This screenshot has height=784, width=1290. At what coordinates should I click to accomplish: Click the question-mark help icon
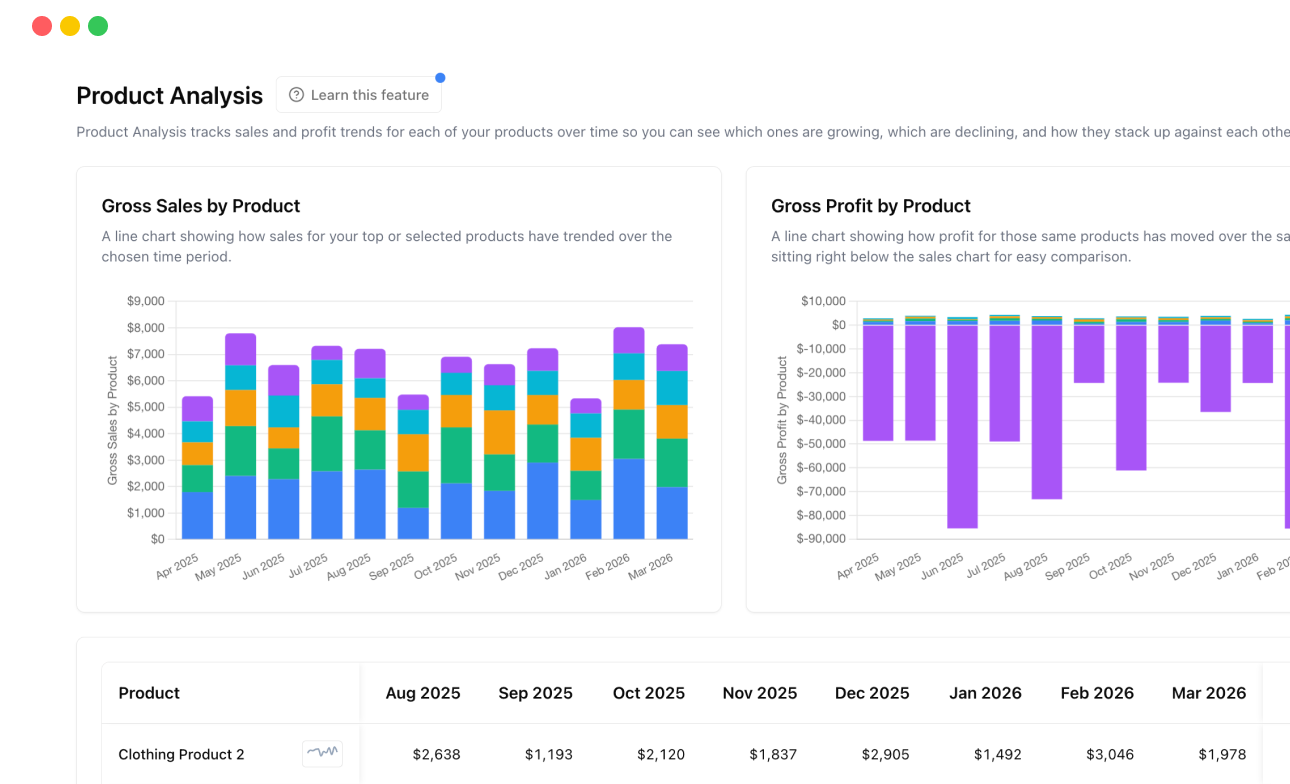click(296, 94)
